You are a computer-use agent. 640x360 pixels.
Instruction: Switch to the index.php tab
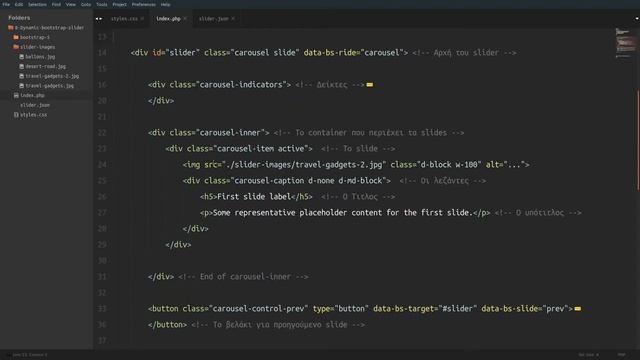[168, 19]
